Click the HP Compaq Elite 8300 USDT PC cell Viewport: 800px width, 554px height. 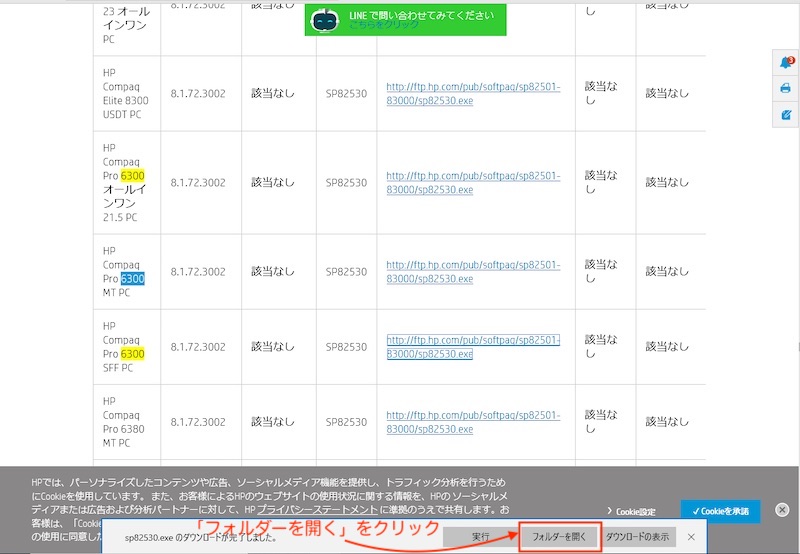point(127,93)
